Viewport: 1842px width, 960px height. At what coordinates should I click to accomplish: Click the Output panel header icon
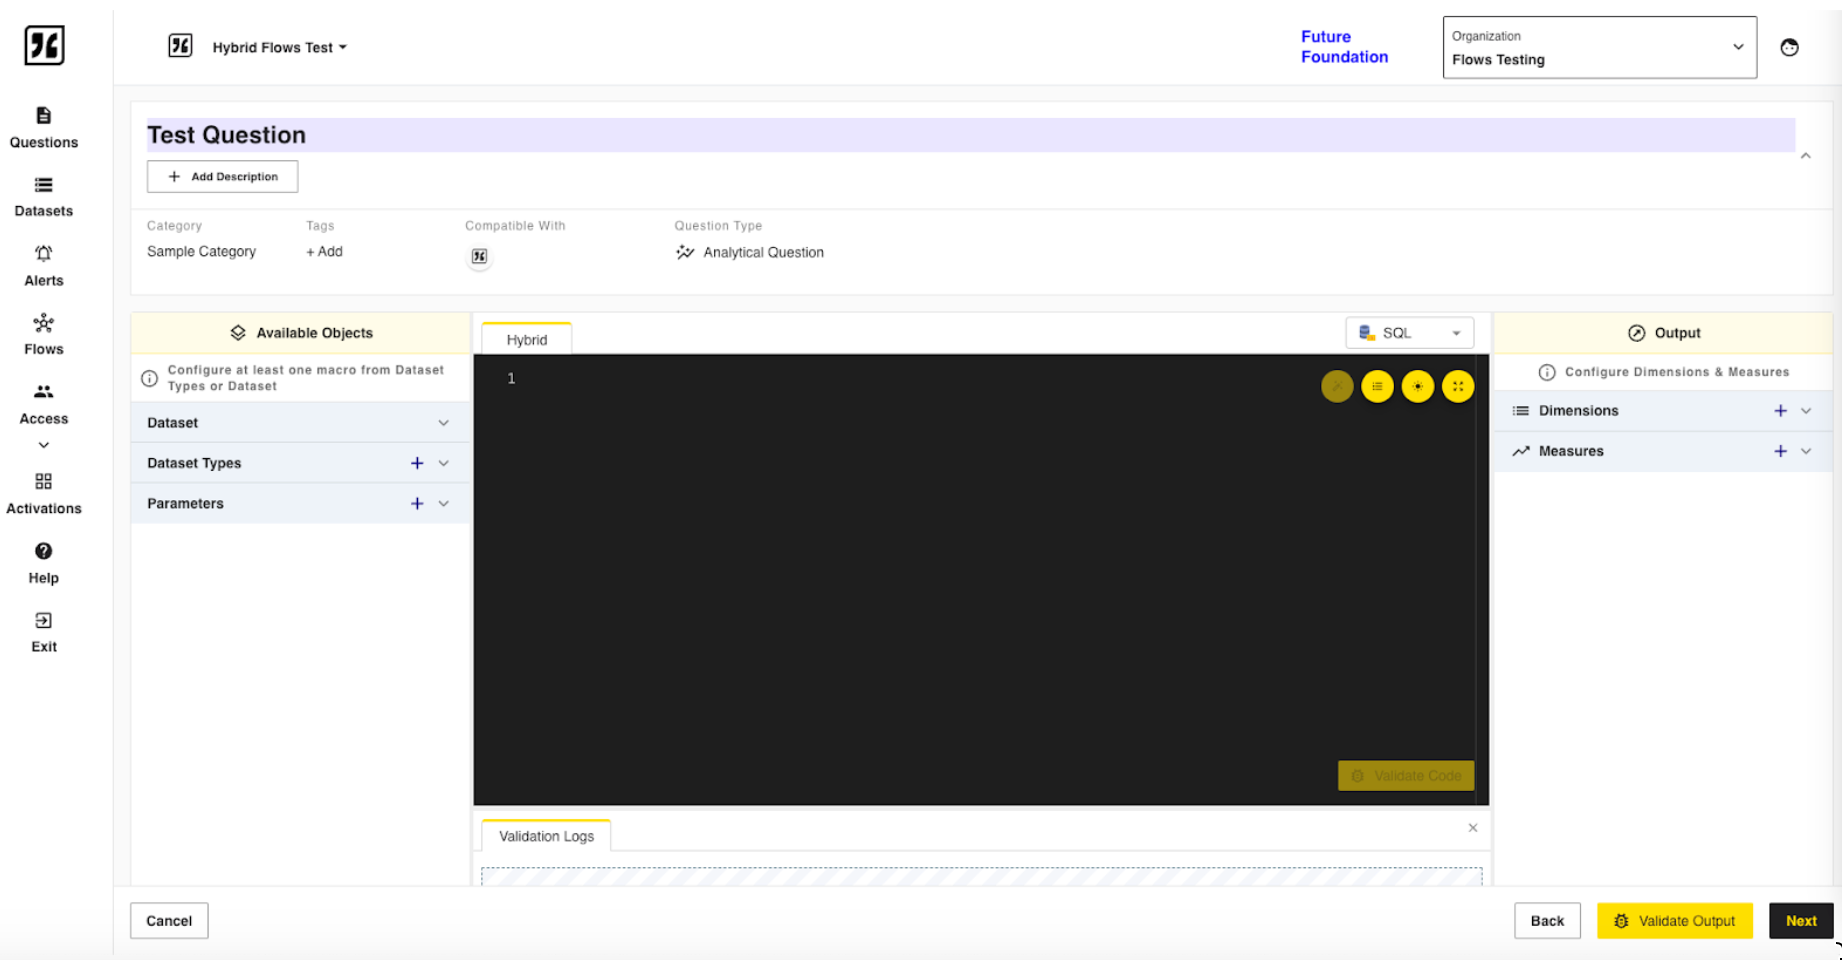pyautogui.click(x=1637, y=333)
